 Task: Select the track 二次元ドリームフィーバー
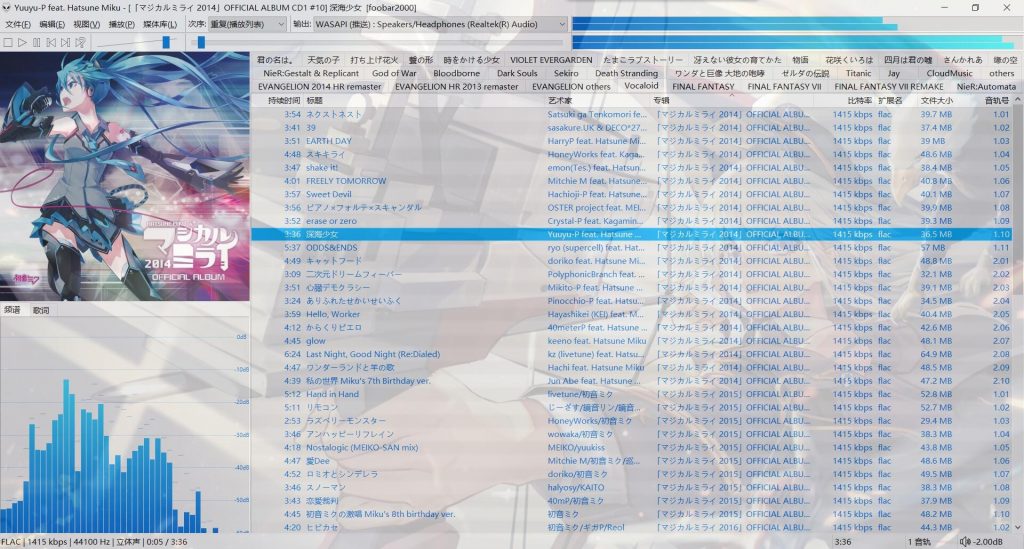tap(632, 274)
